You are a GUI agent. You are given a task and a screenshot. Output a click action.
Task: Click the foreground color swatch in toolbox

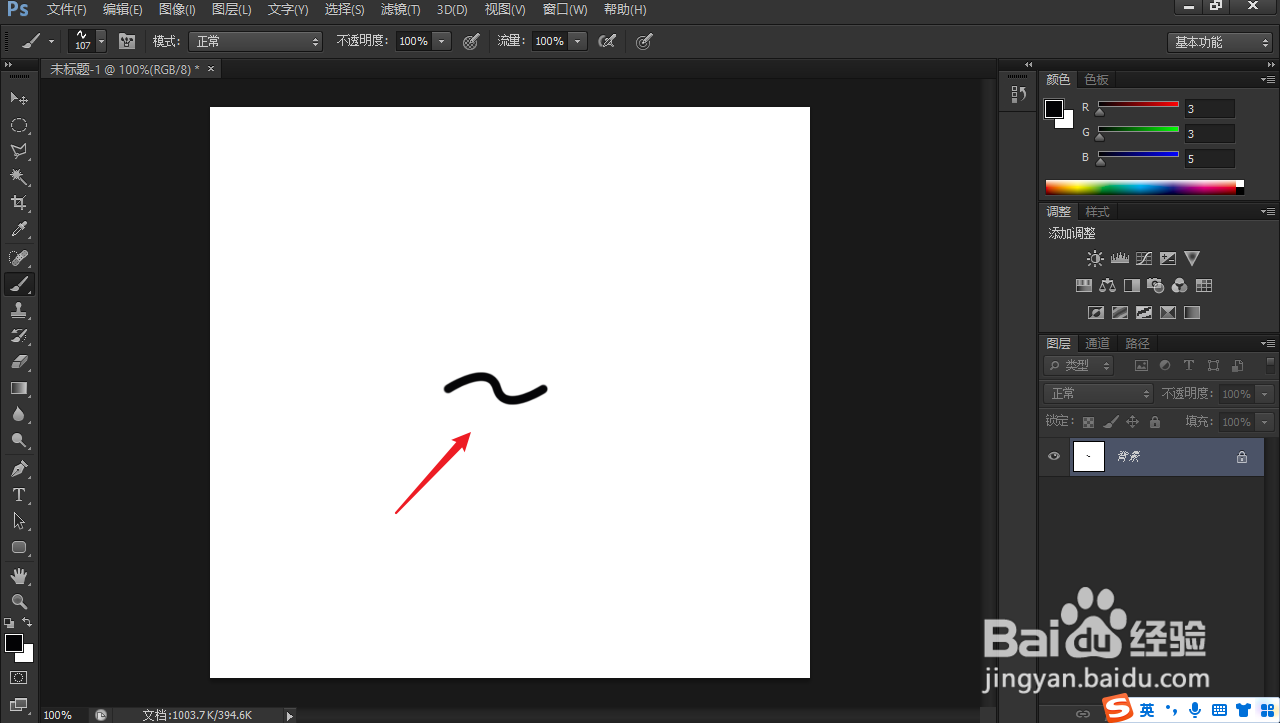(x=14, y=643)
